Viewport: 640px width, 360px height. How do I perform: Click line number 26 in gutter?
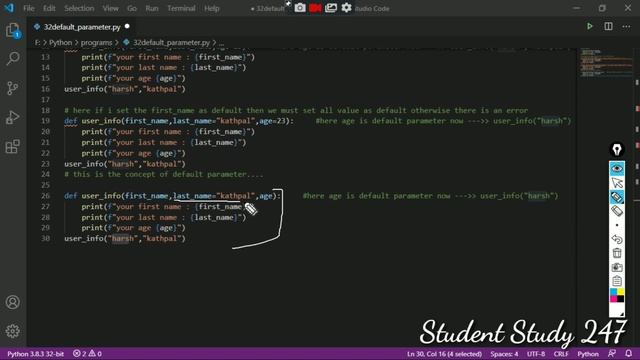45,196
